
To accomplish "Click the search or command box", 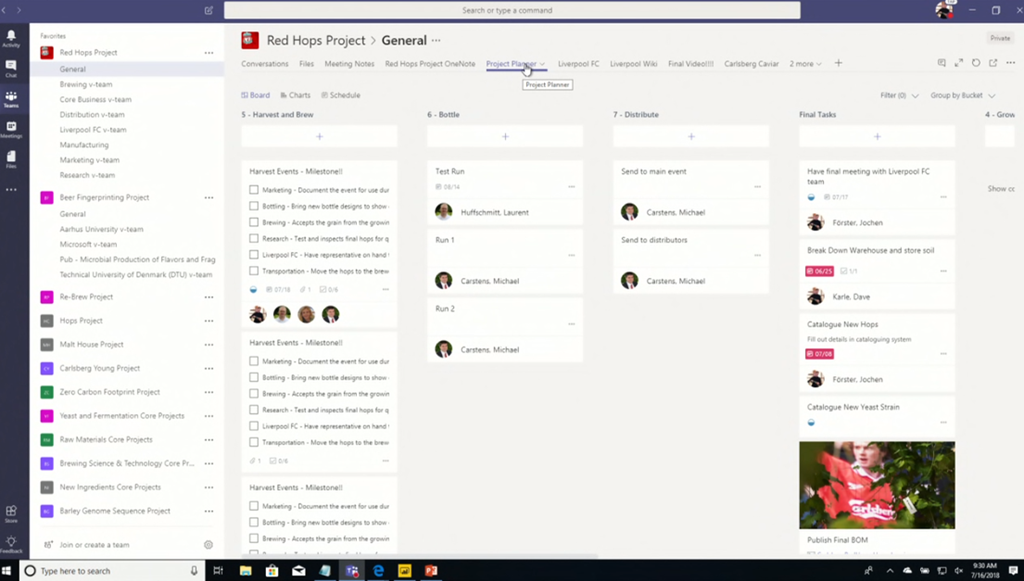I will click(512, 10).
